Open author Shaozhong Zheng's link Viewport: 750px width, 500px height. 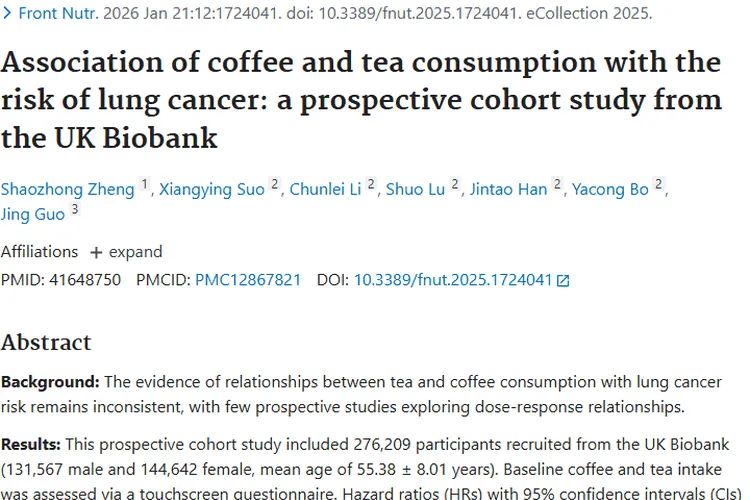[x=66, y=189]
